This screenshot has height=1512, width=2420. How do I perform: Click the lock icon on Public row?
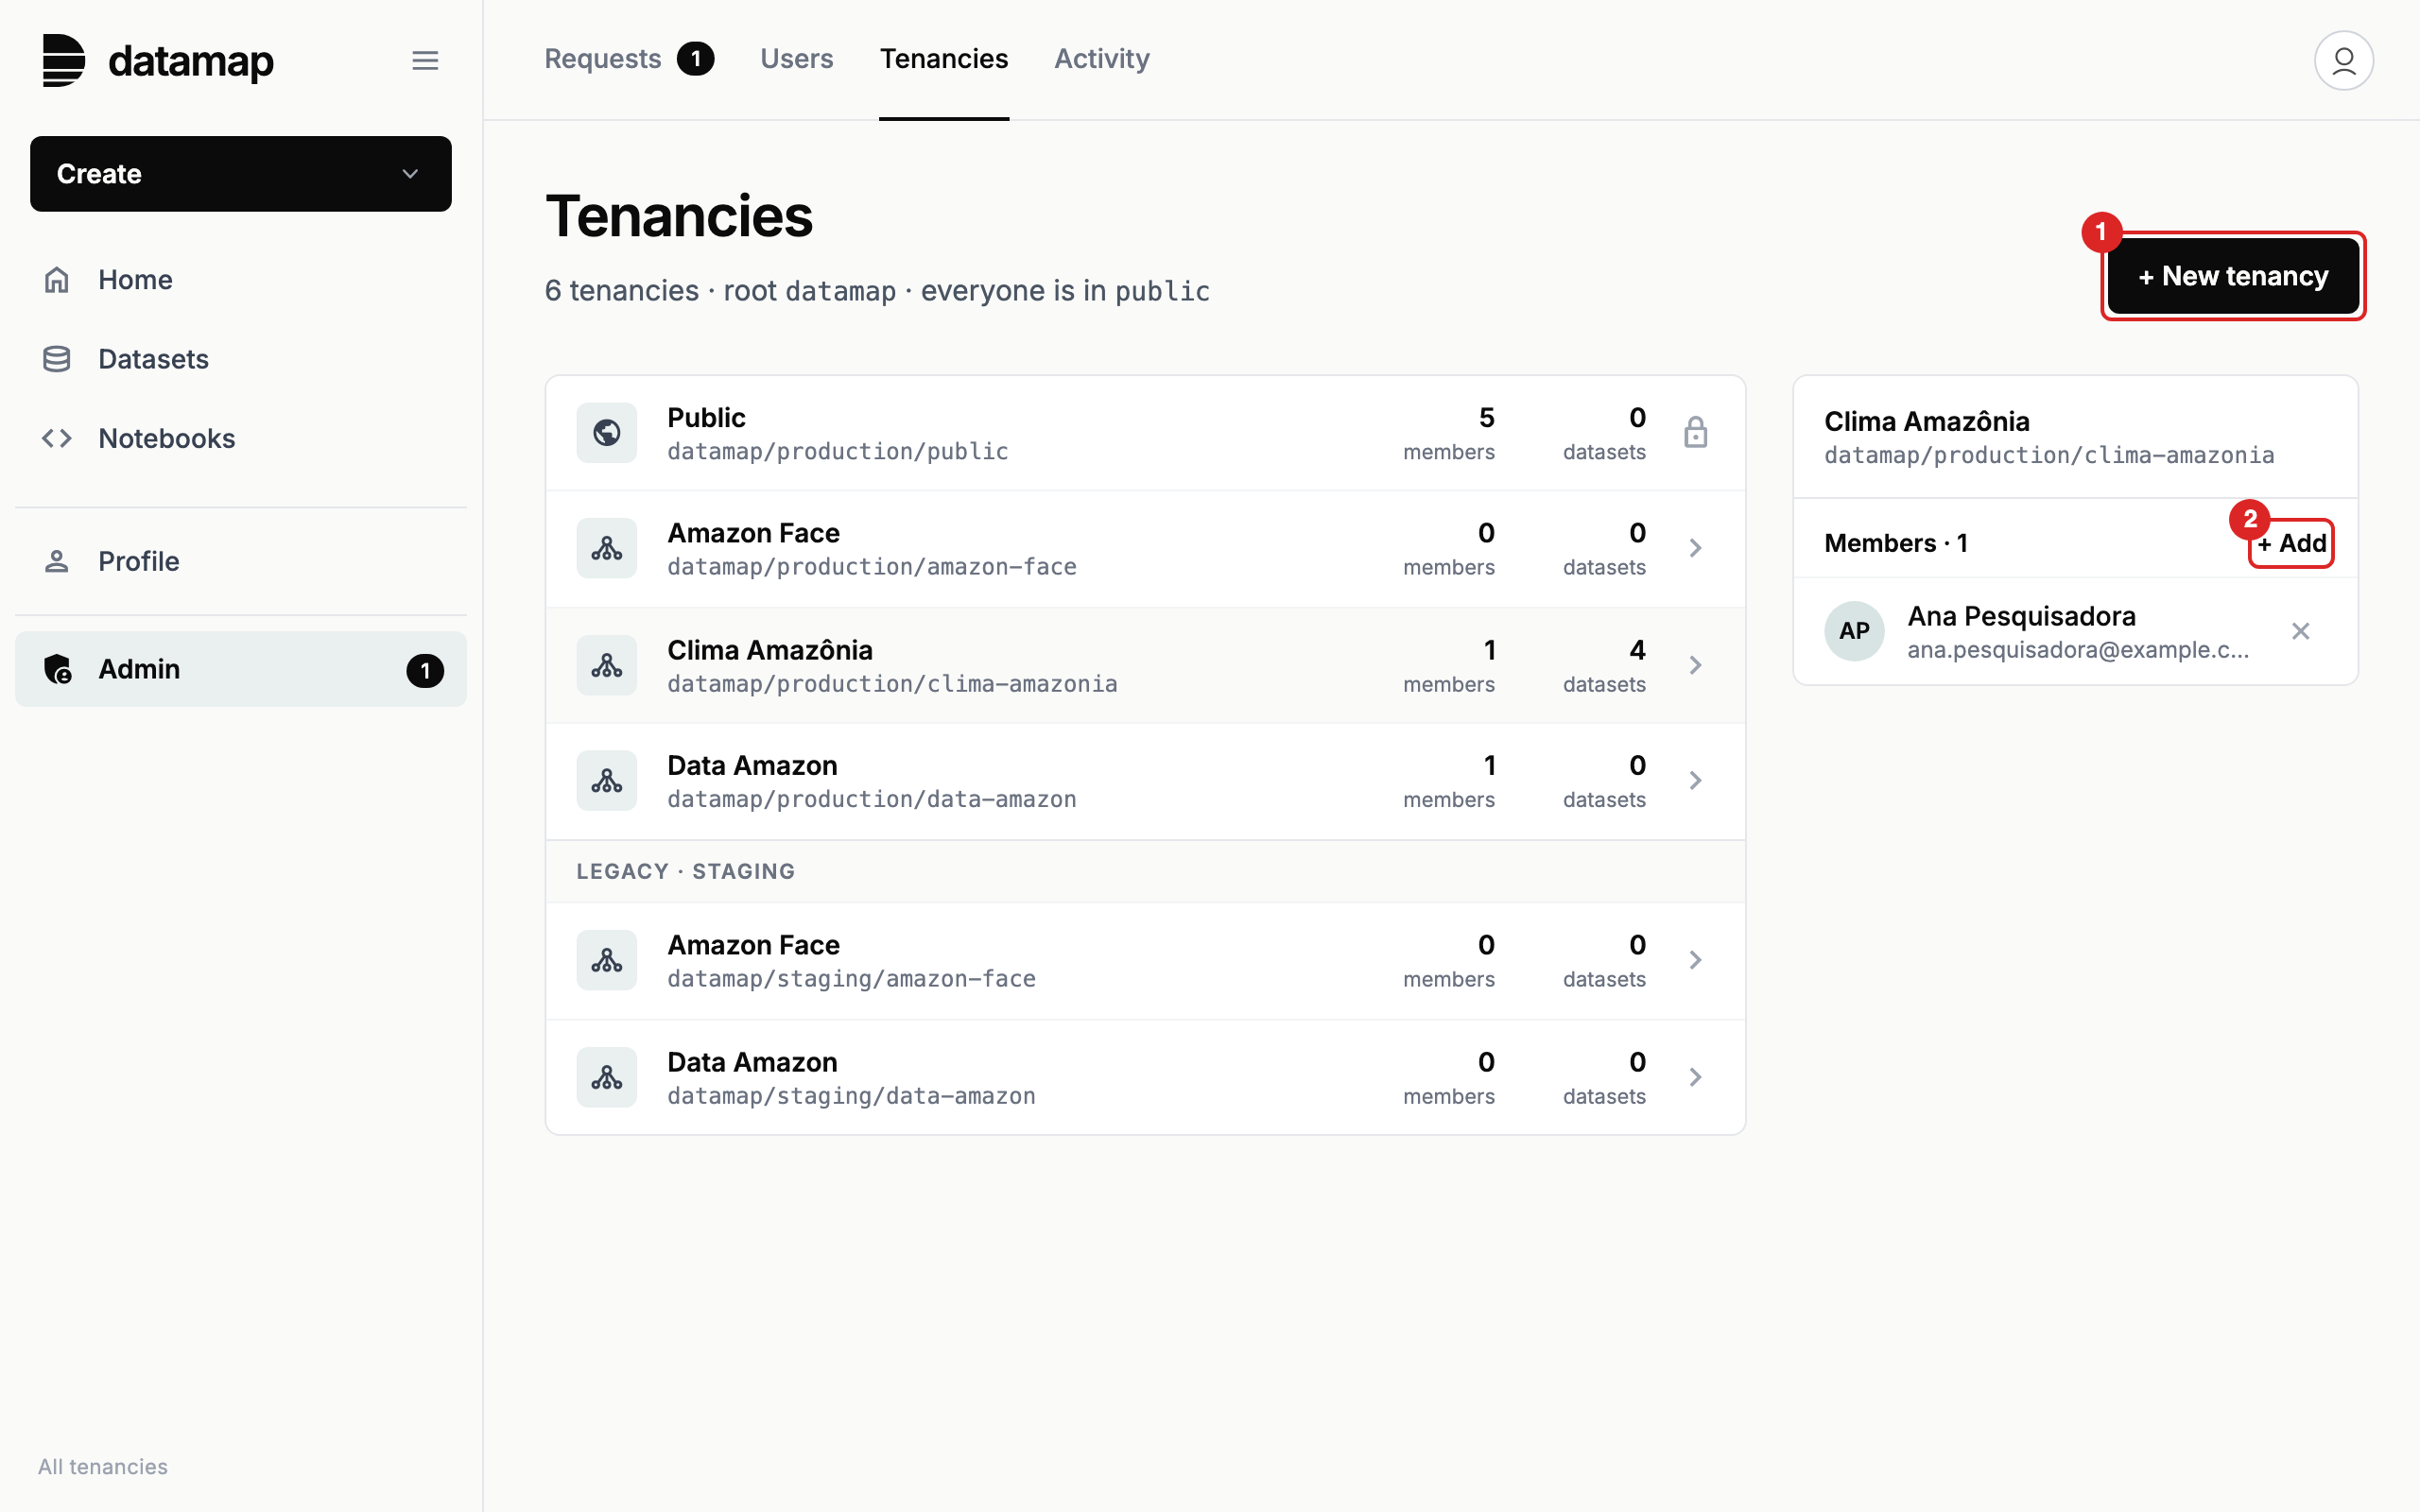tap(1695, 433)
